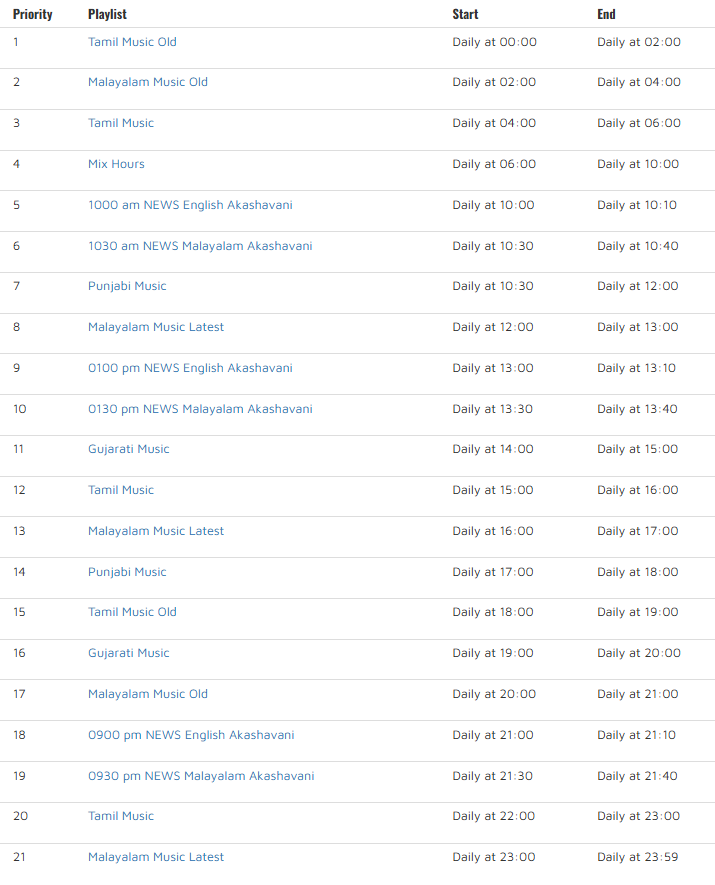Open Tamil Music Old in priority 1 row
The image size is (715, 885).
[132, 42]
